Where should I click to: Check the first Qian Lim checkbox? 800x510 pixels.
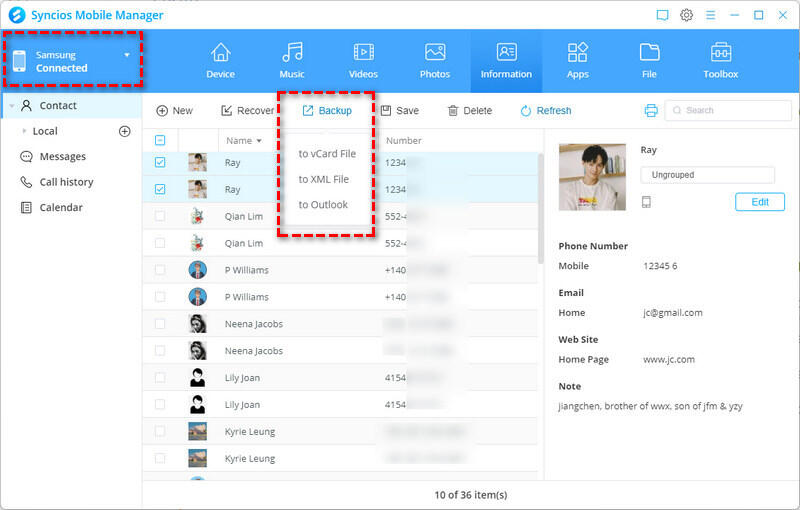point(160,216)
